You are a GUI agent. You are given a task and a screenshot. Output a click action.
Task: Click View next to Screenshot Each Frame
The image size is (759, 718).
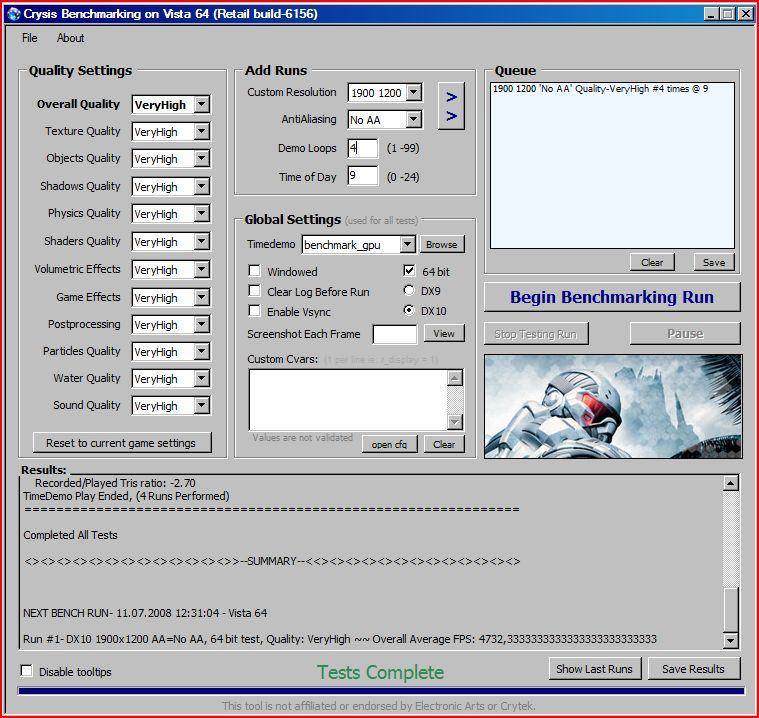444,334
